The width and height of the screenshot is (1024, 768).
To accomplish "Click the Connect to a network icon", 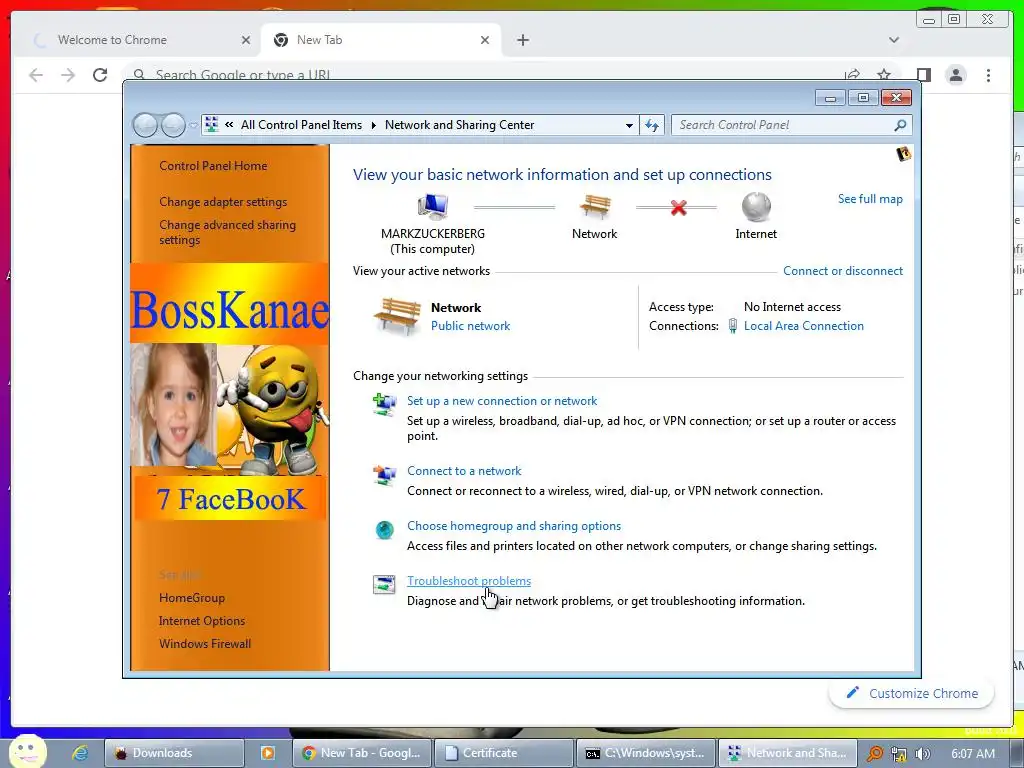I will 384,474.
